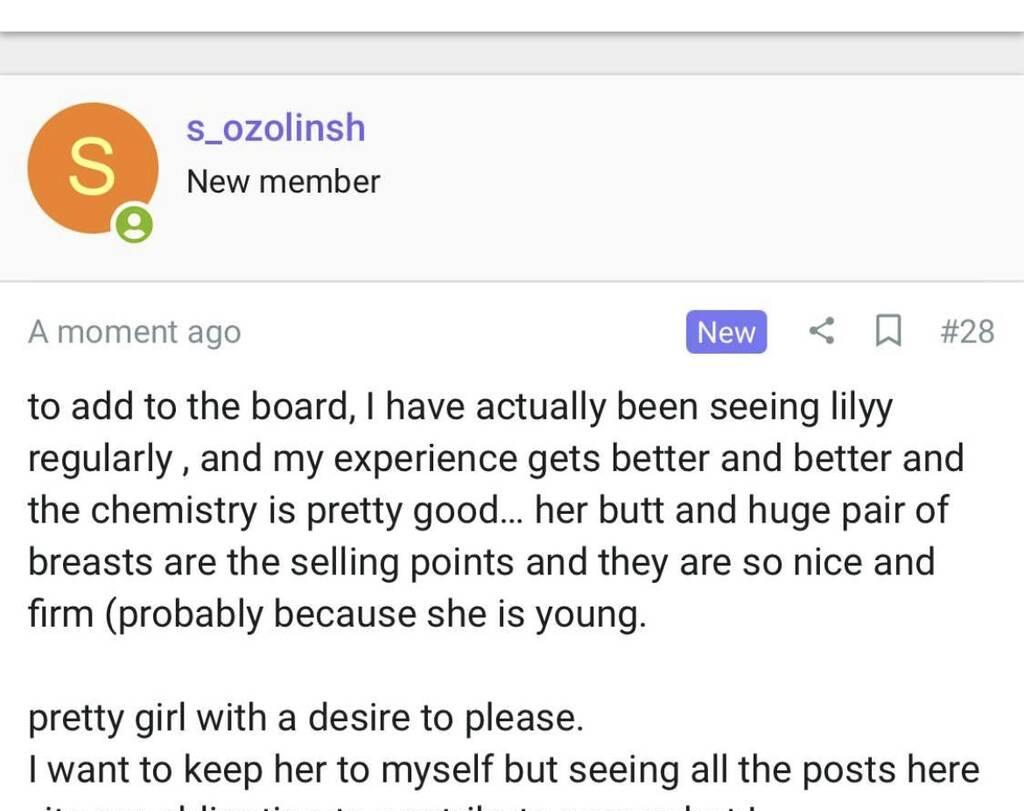Click the #28 post number link

967,331
